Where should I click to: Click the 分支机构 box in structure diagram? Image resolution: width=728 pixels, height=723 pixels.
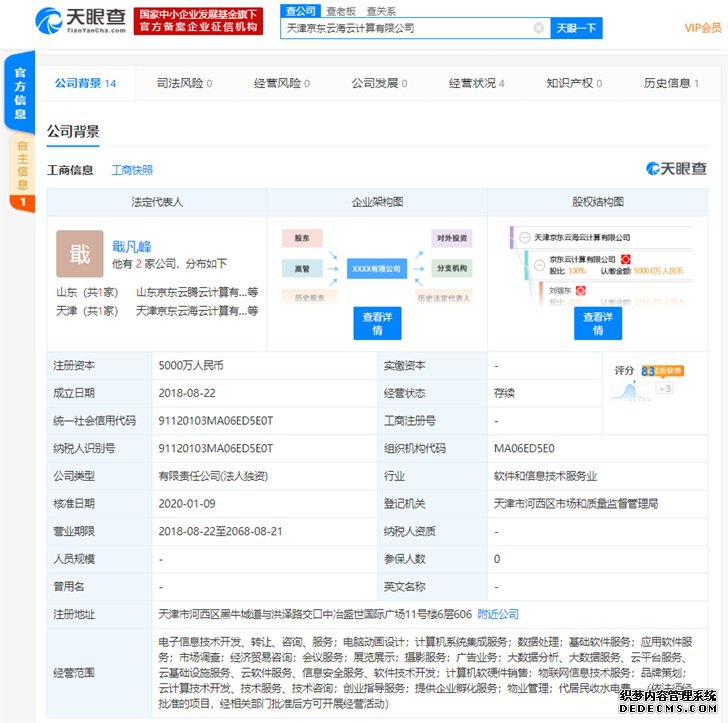click(451, 268)
